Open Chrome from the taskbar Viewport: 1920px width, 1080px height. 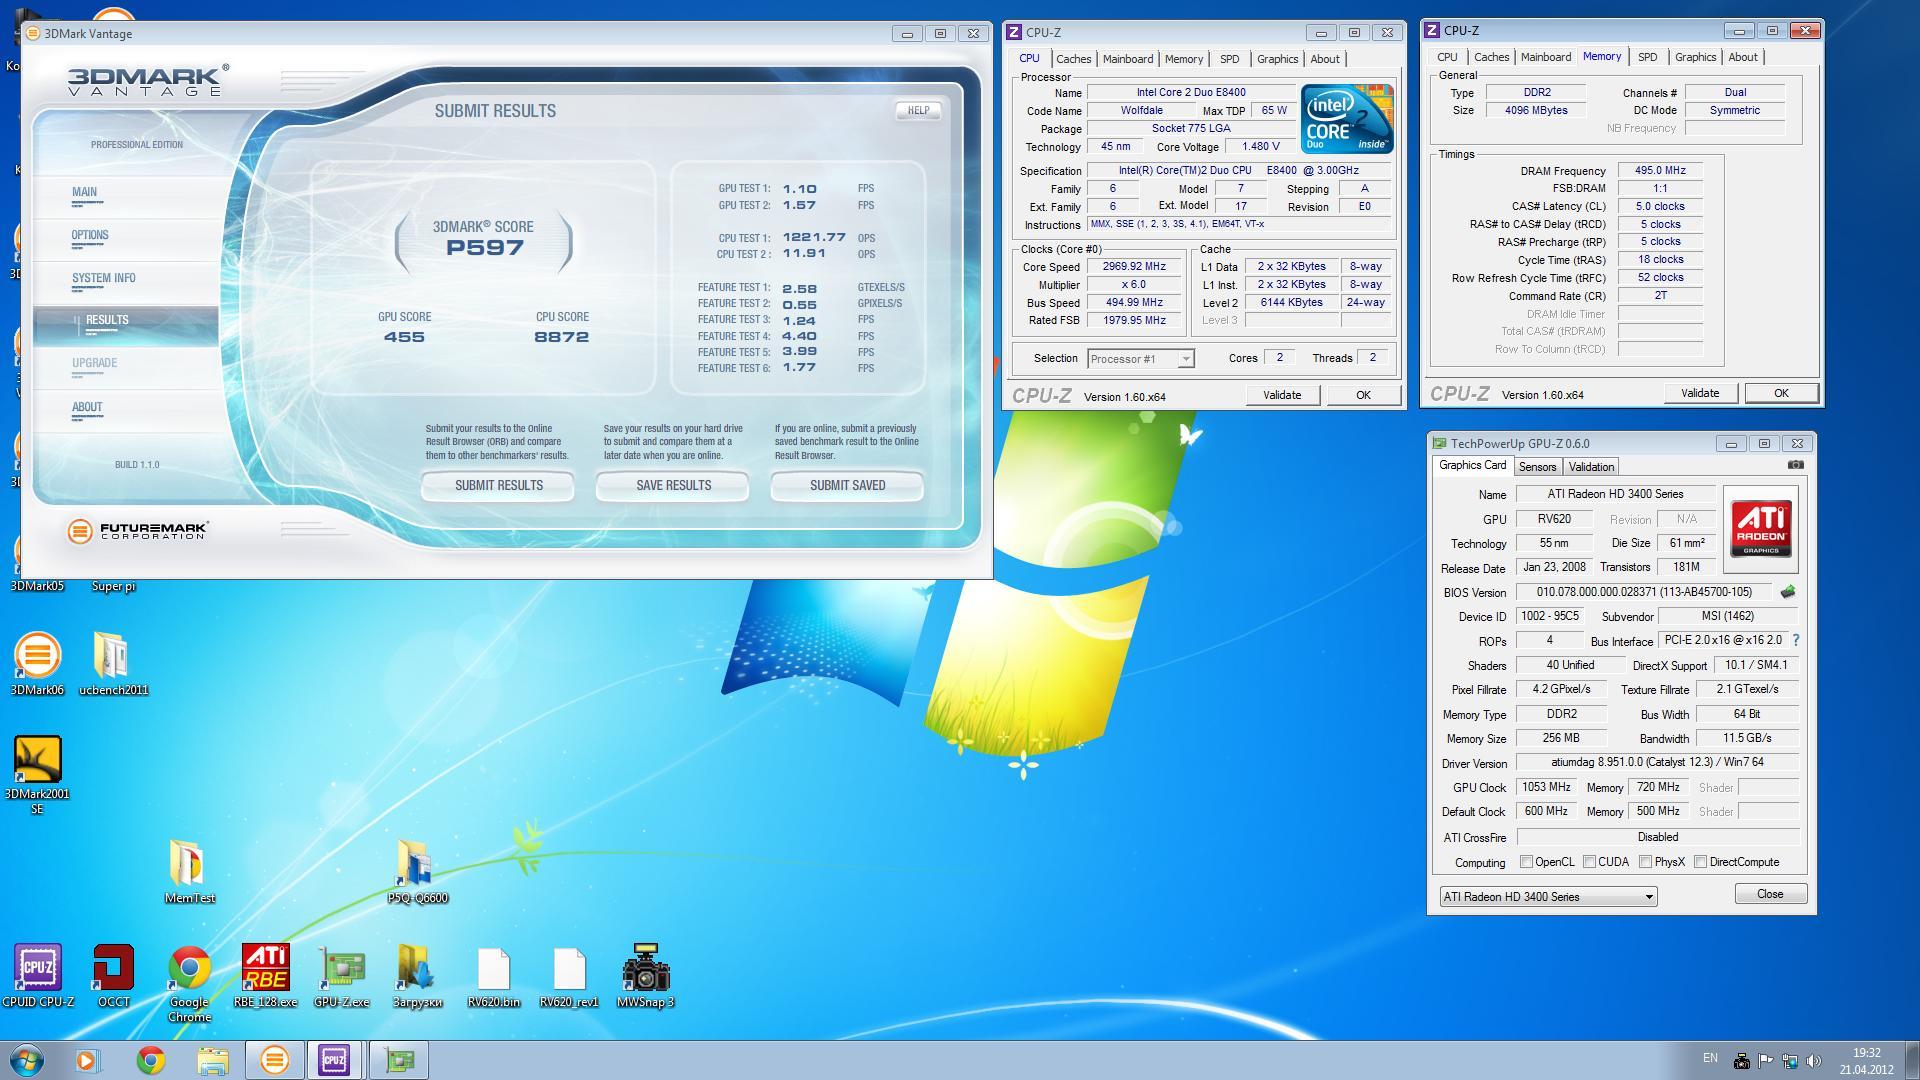click(x=151, y=1060)
